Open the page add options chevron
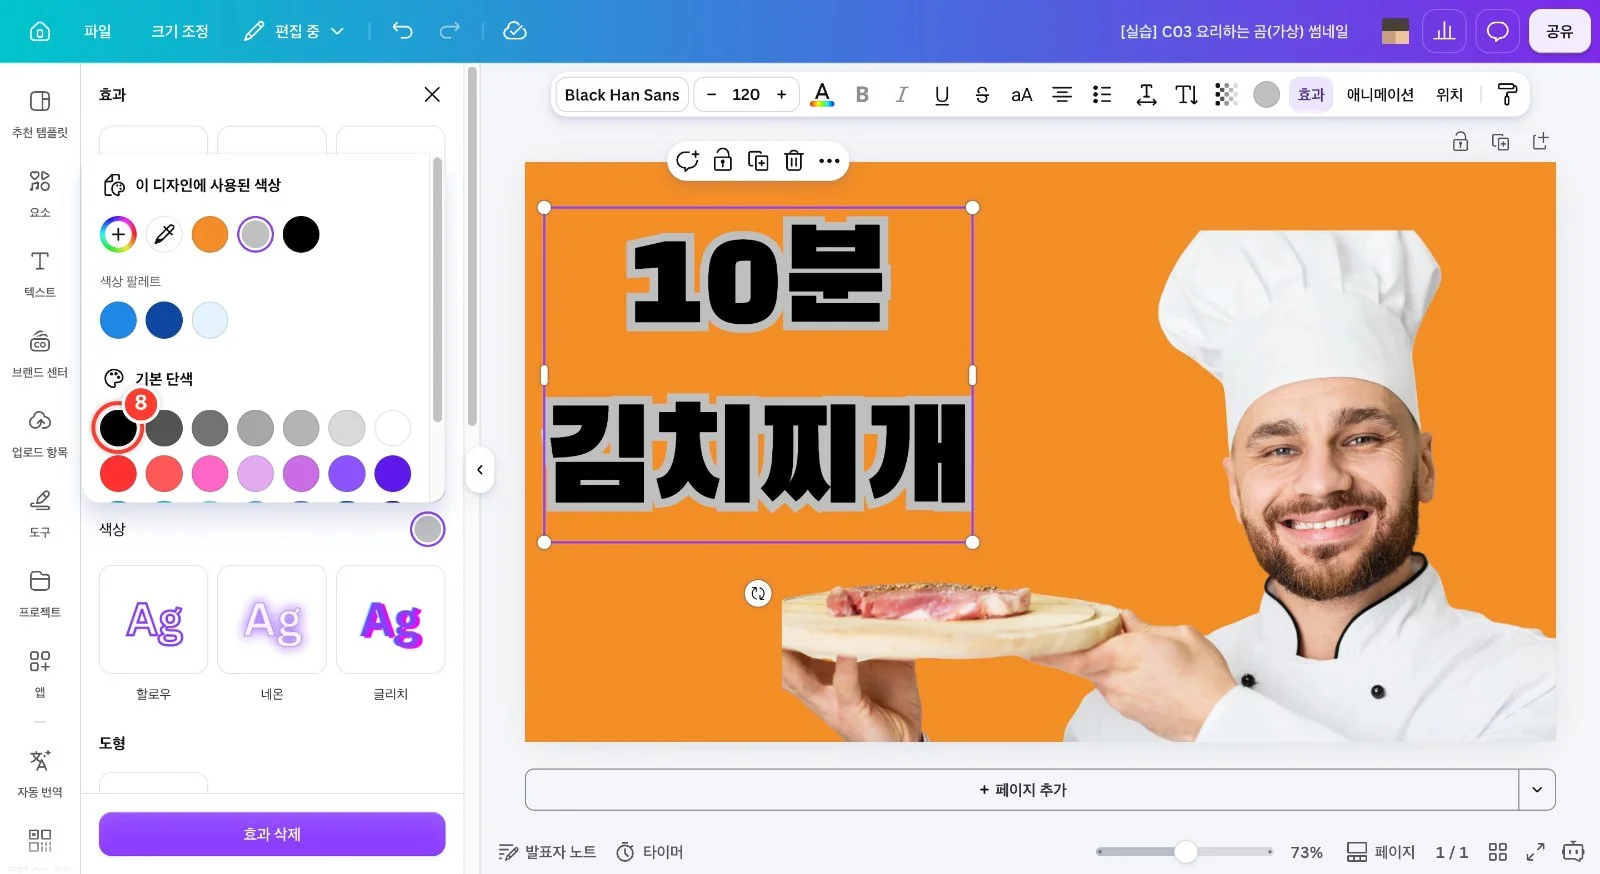The width and height of the screenshot is (1600, 874). (x=1537, y=790)
